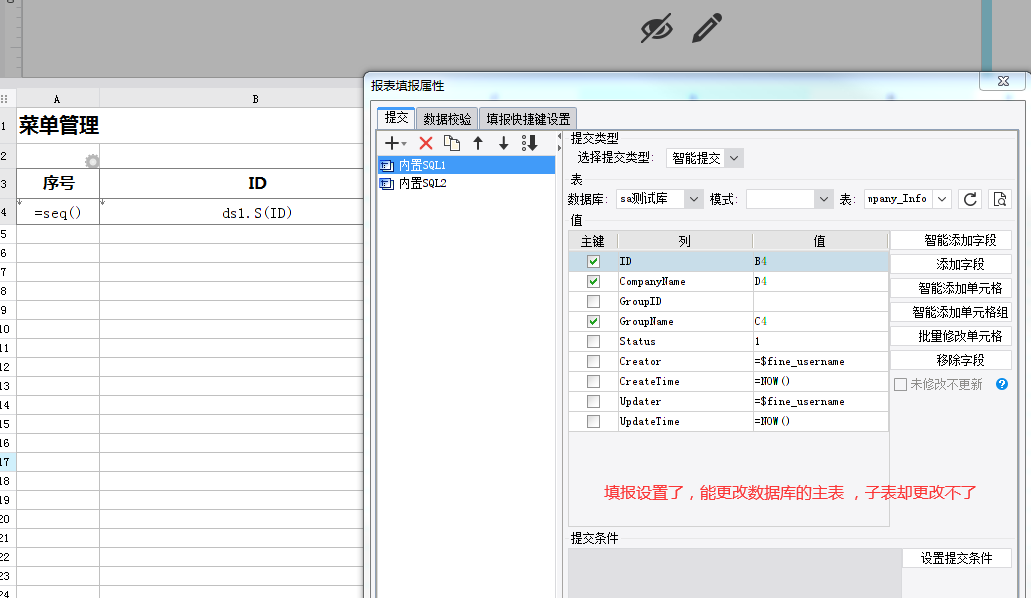1031x598 pixels.
Task: Switch to the 填报快捷键设置 tab
Action: [x=528, y=119]
